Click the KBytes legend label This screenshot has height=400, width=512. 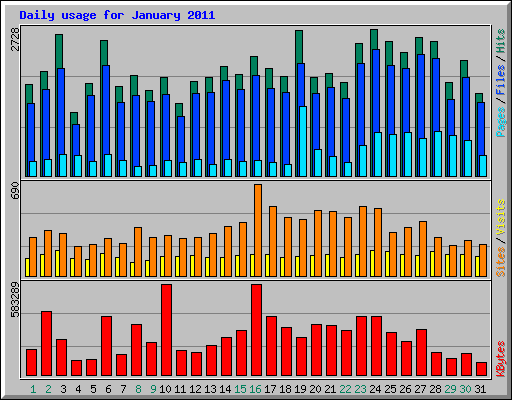pyautogui.click(x=501, y=359)
